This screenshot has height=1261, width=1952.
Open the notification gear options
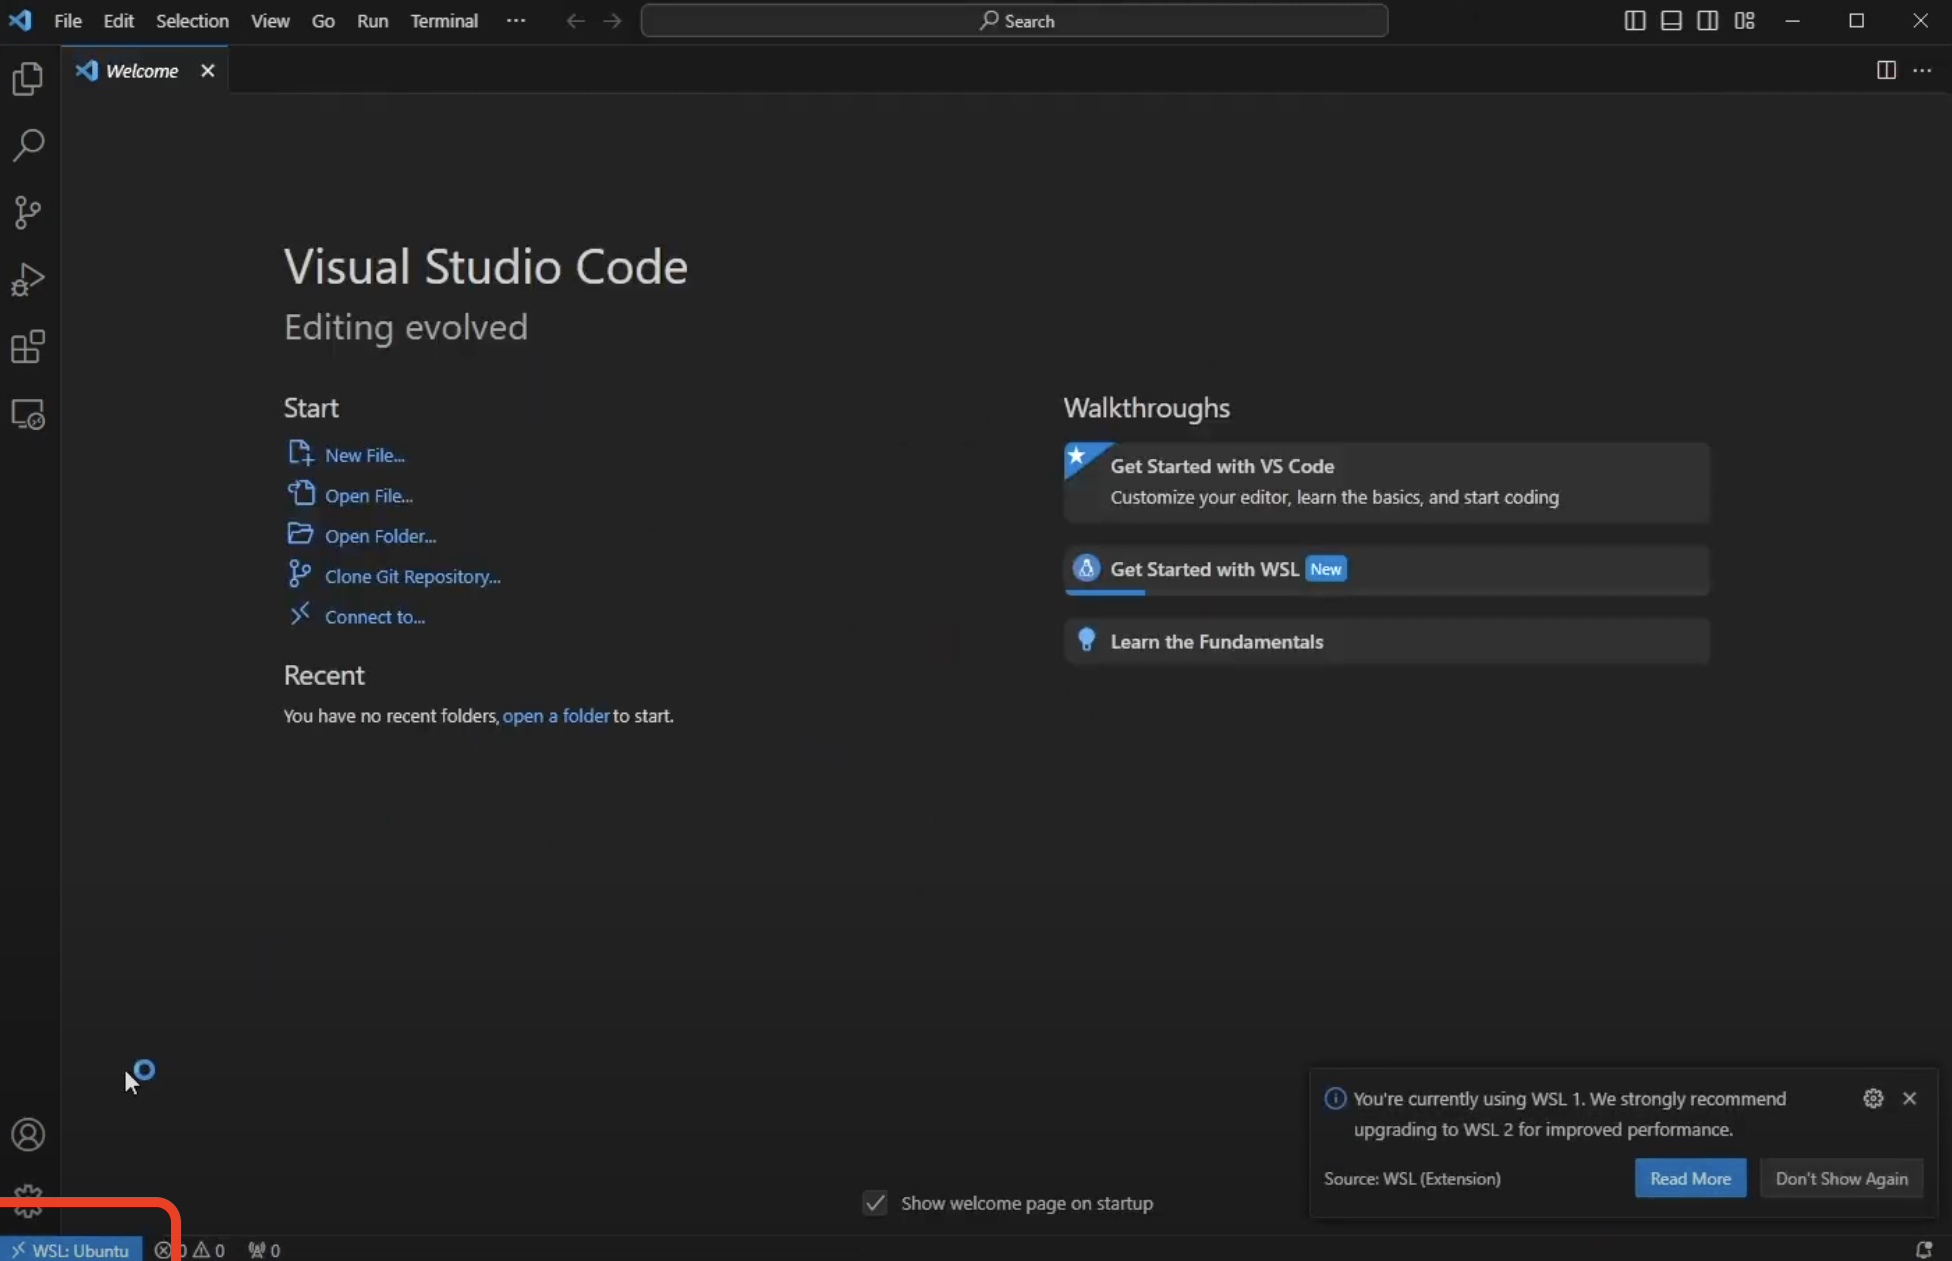(x=1873, y=1099)
